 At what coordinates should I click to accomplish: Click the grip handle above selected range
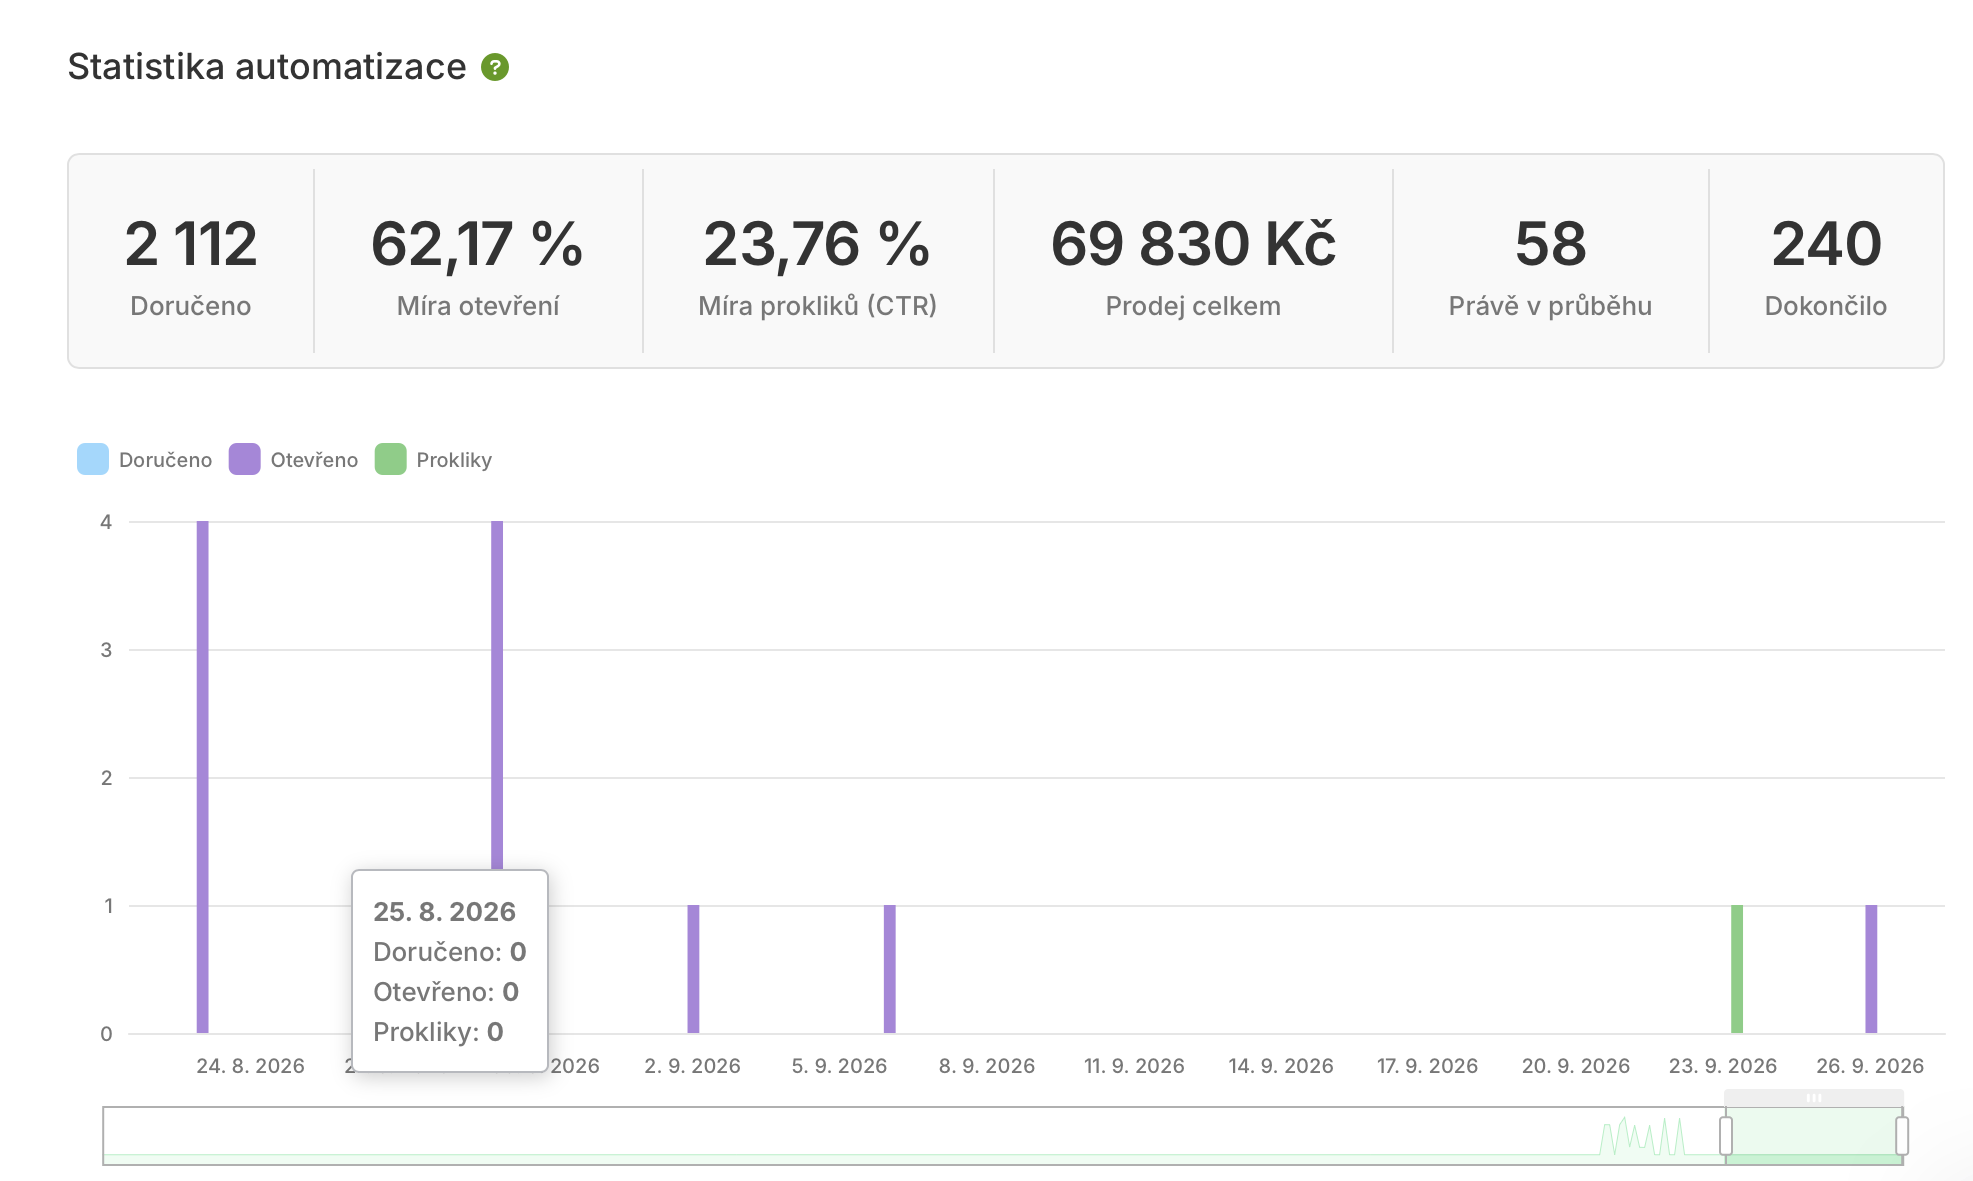1814,1098
